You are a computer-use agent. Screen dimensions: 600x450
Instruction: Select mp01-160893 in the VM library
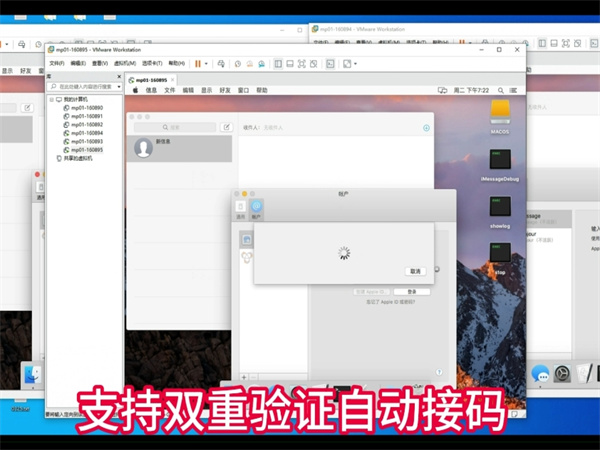click(x=85, y=141)
